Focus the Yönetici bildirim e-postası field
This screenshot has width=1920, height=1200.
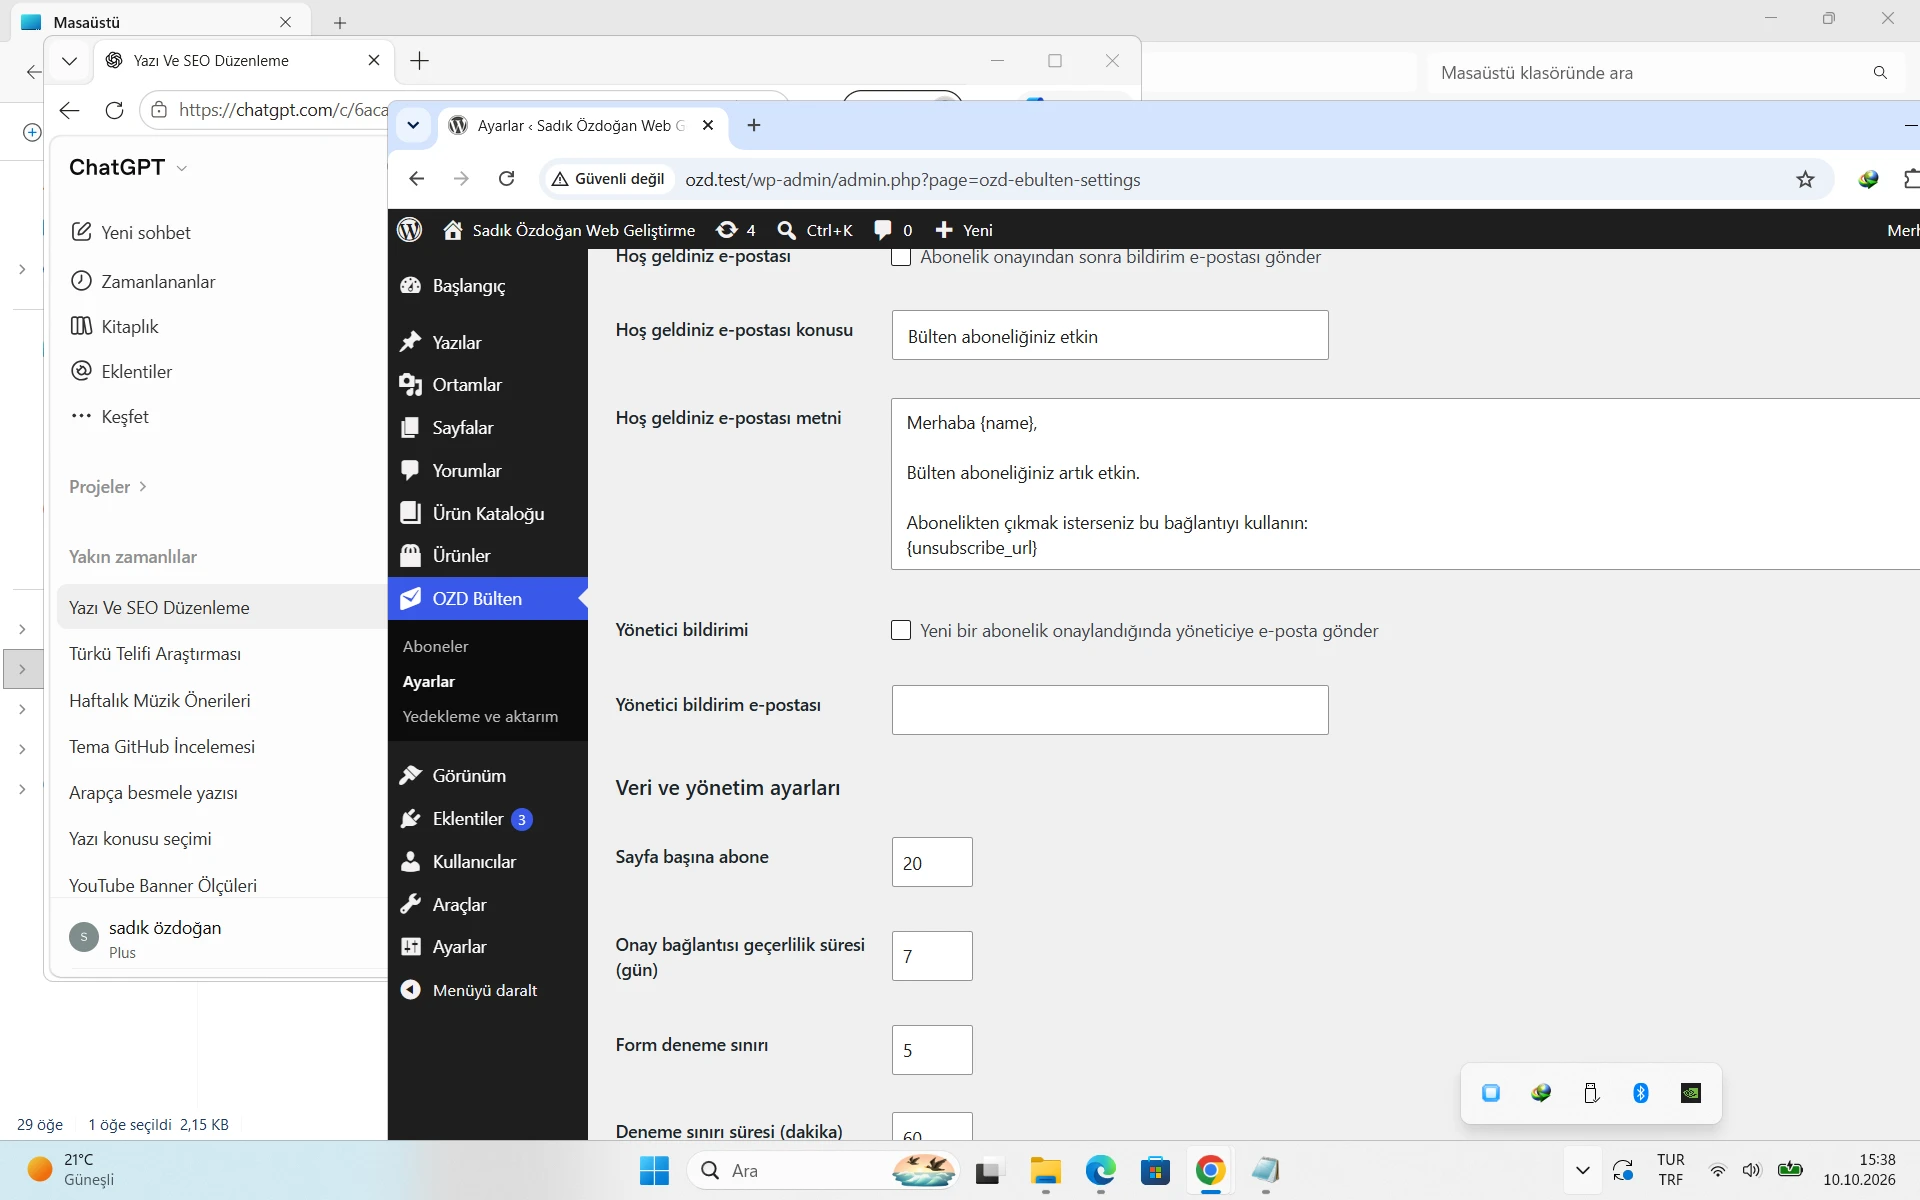click(x=1110, y=710)
